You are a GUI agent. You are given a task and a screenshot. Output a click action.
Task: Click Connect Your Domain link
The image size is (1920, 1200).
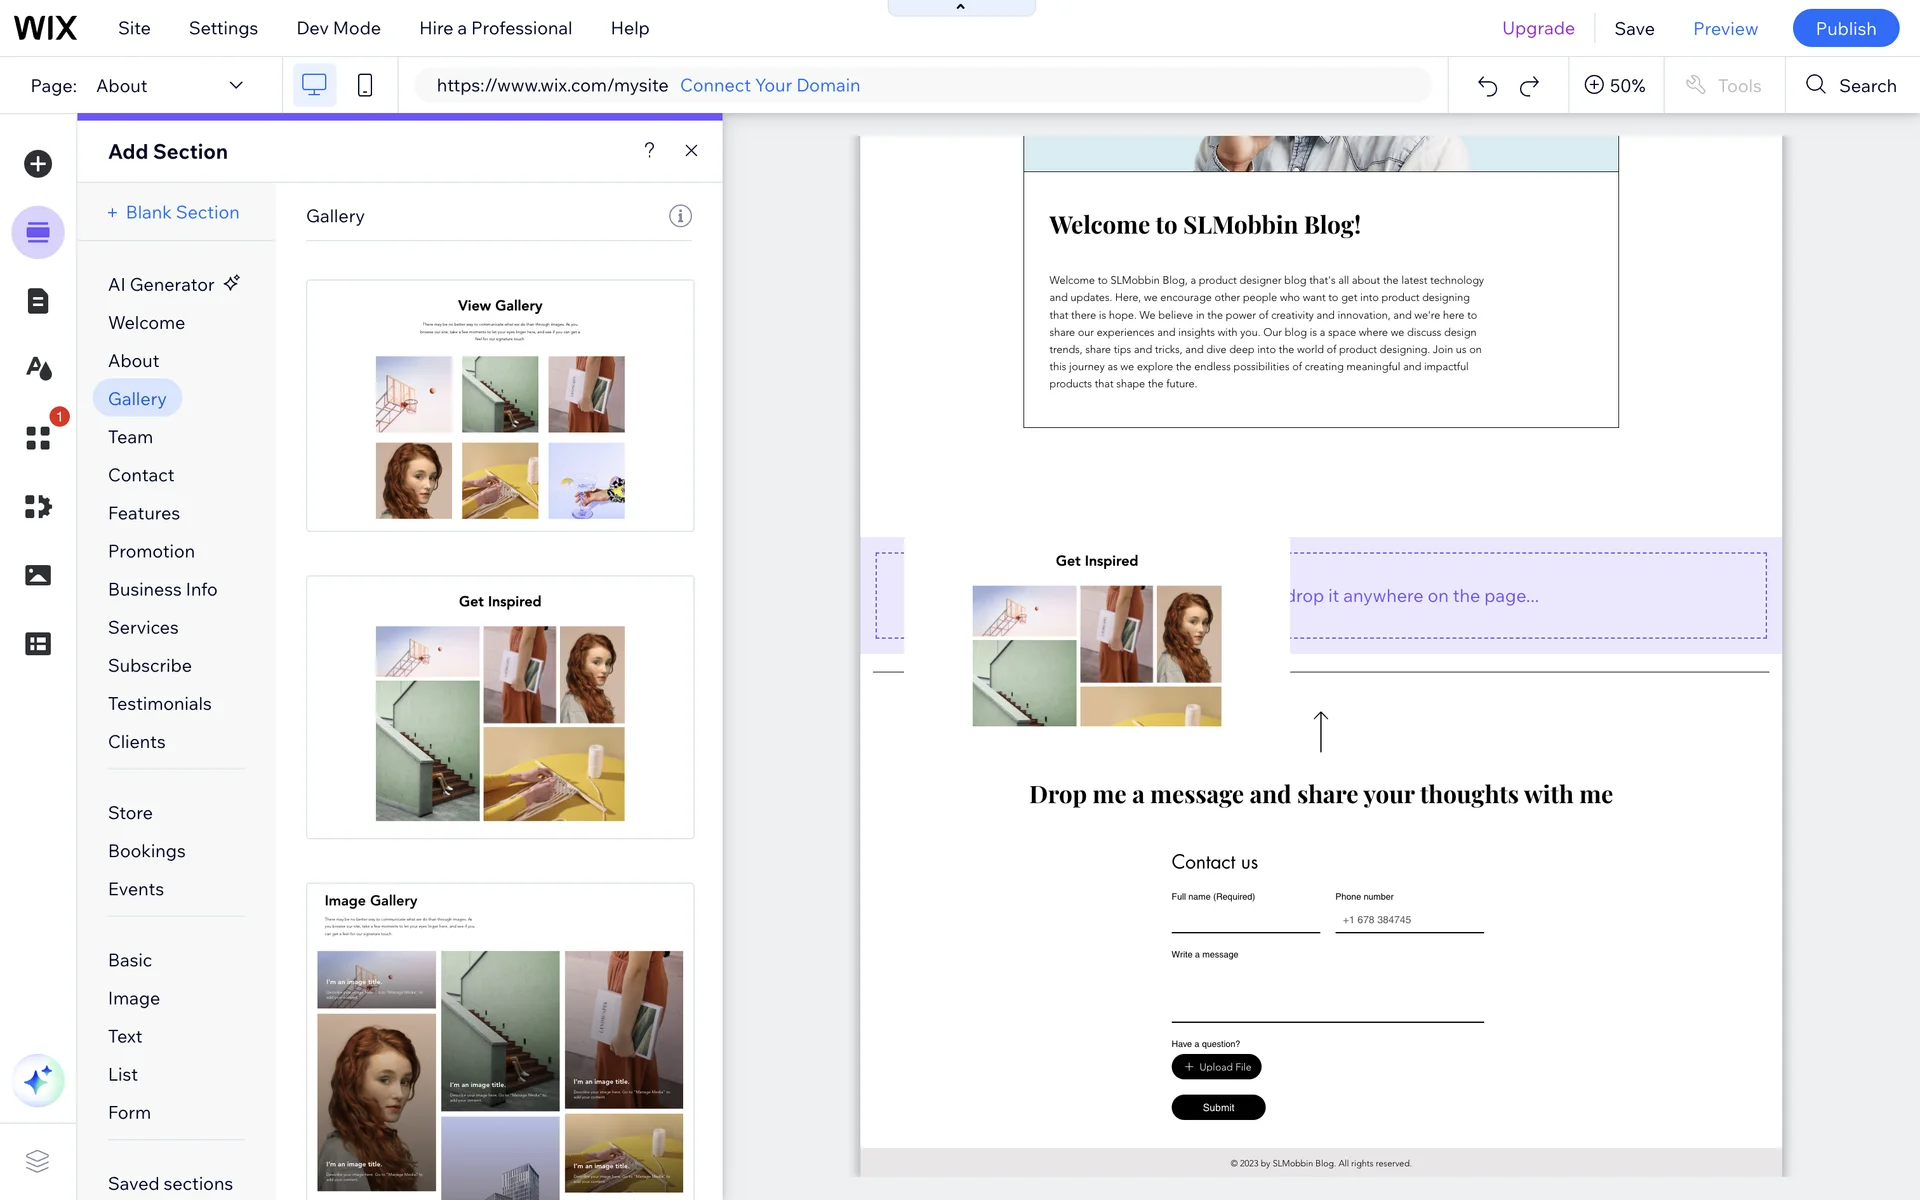point(770,86)
